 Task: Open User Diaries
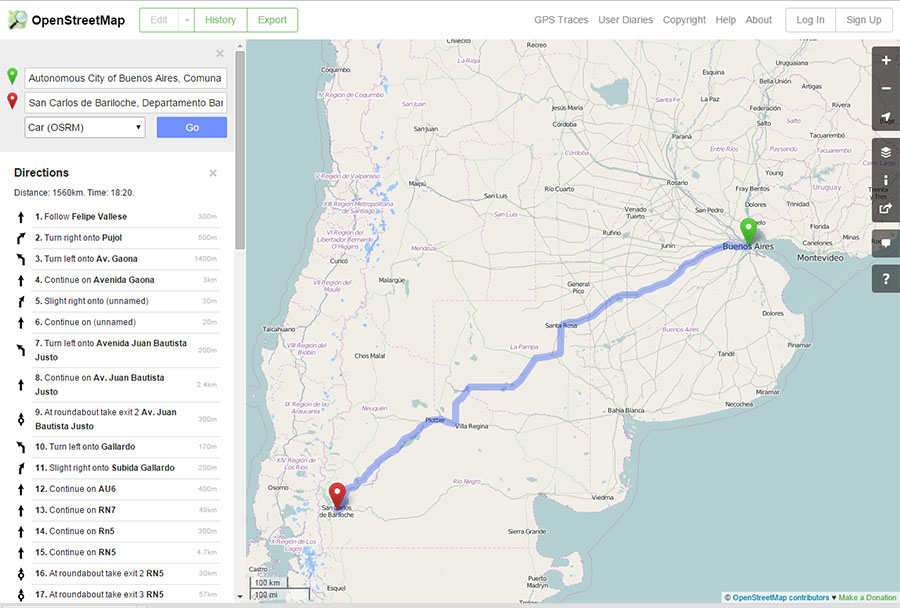click(x=626, y=20)
